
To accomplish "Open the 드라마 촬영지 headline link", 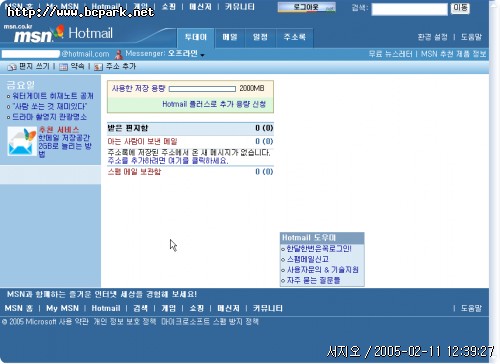I will (49, 117).
